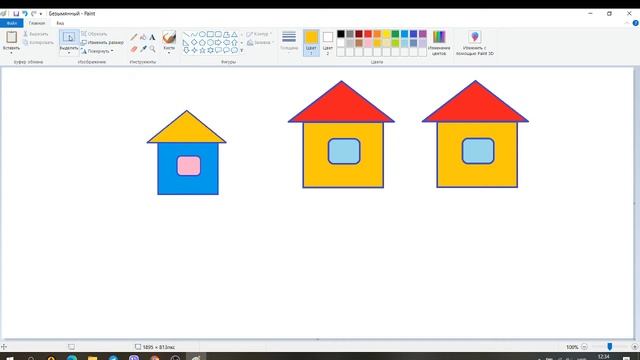Screen dimensions: 640x360
Task: Choose the Four-point star shape
Action: click(194, 50)
